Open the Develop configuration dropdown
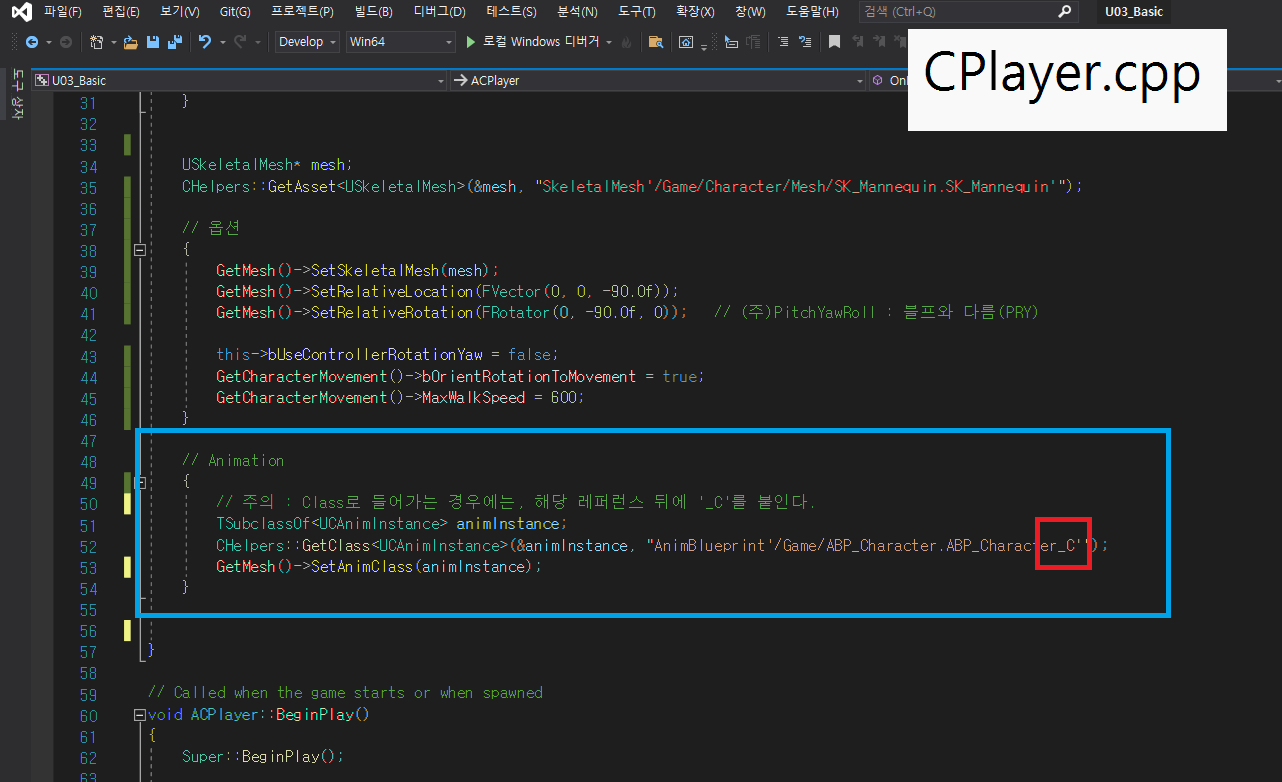 307,42
